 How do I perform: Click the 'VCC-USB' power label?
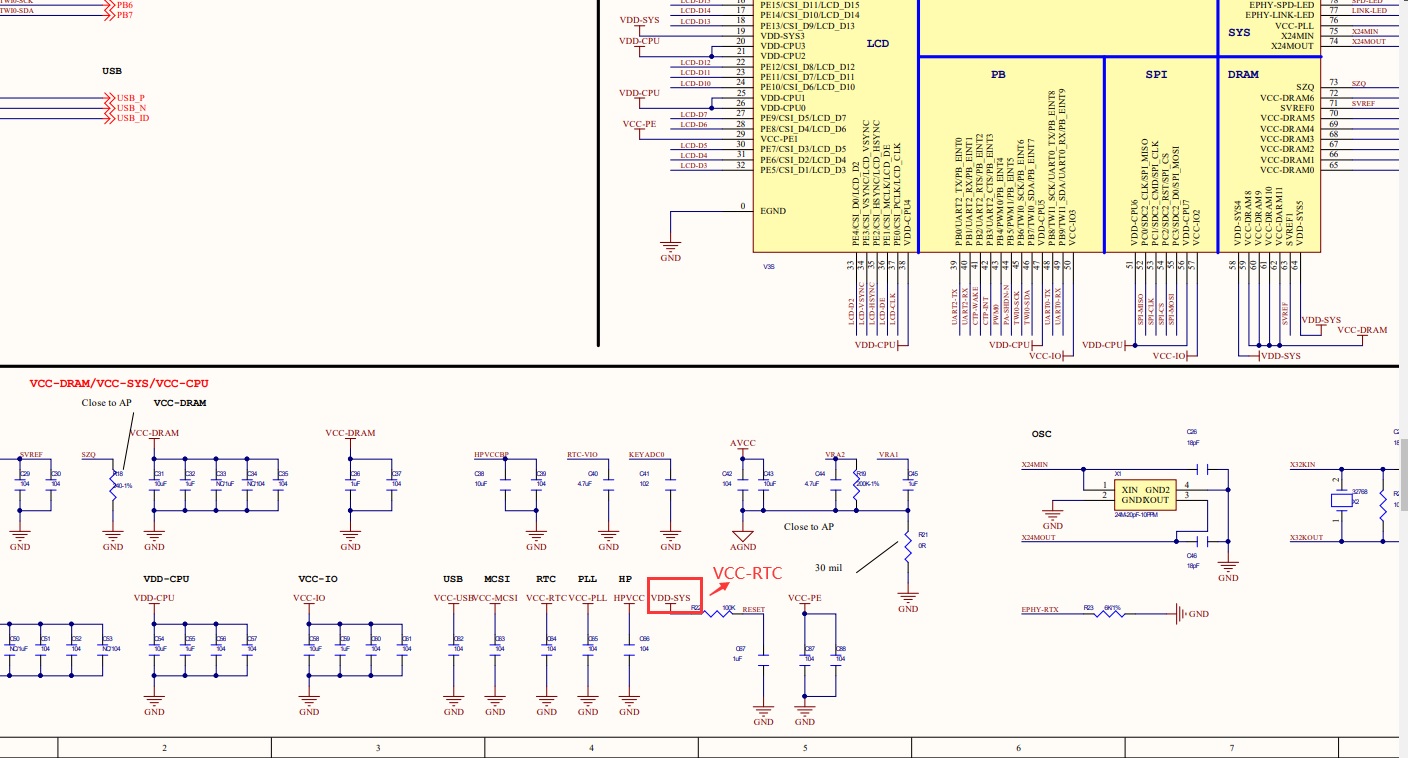coord(453,598)
